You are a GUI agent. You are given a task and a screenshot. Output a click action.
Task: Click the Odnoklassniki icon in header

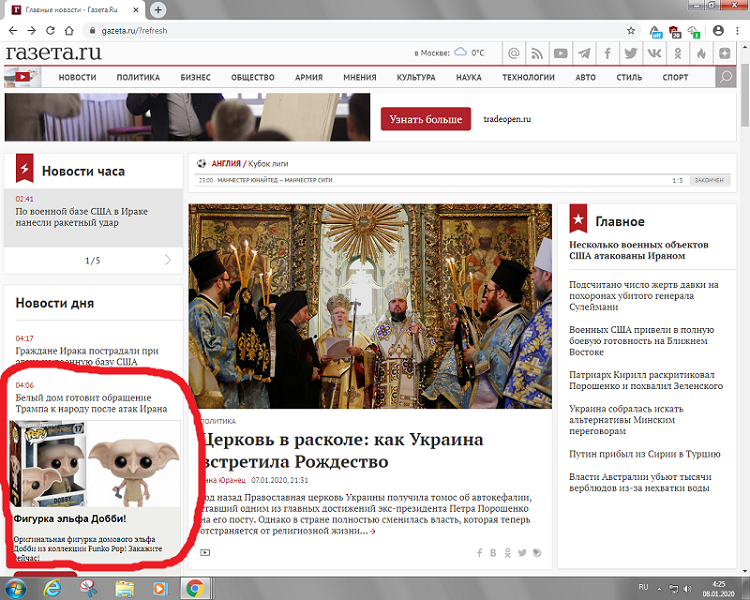pyautogui.click(x=677, y=53)
